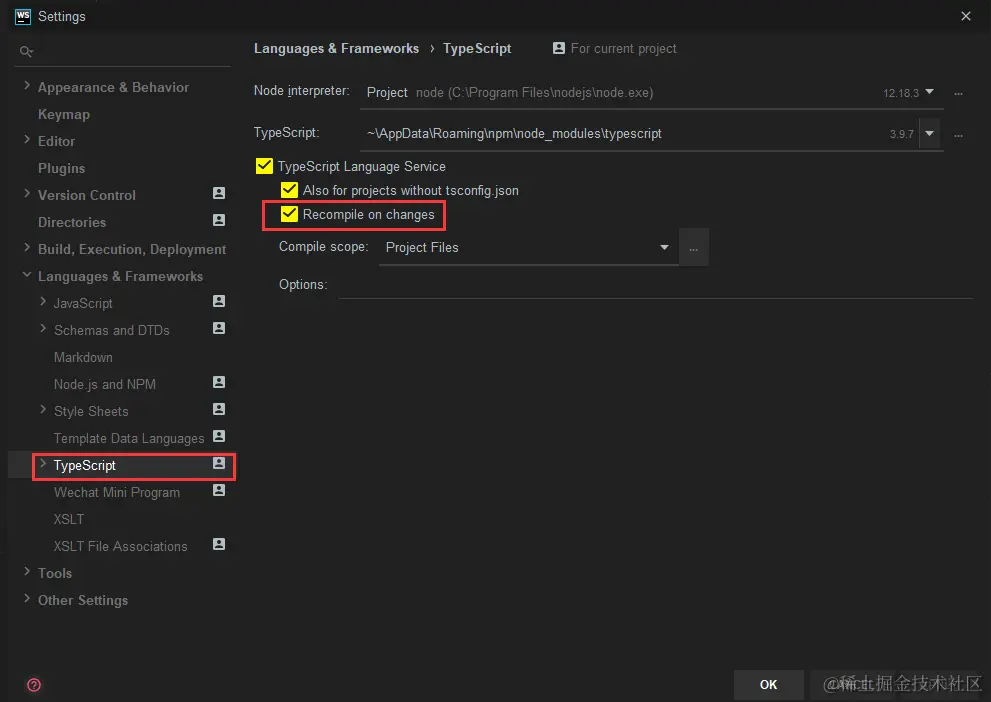
Task: Click the settings search magnifier icon
Action: click(26, 52)
